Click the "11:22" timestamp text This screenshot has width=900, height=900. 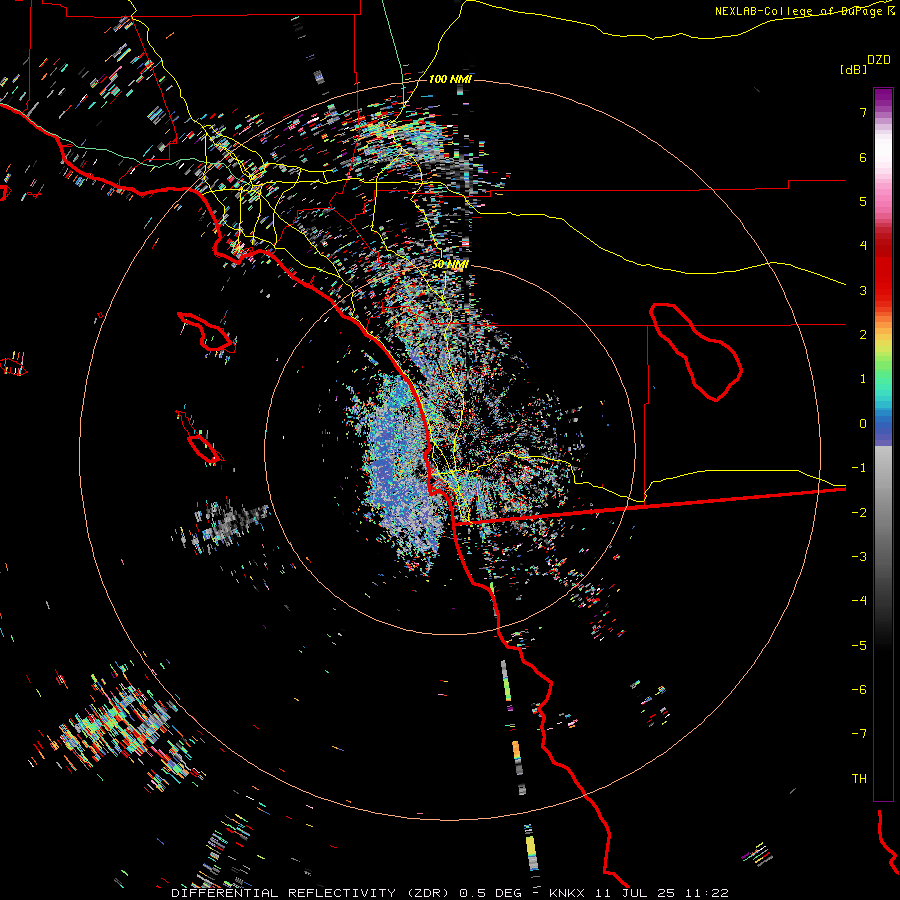pyautogui.click(x=707, y=893)
